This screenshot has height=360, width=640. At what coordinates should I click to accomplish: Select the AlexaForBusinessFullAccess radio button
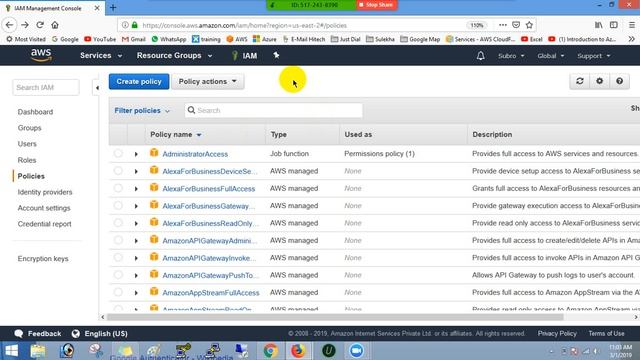118,188
